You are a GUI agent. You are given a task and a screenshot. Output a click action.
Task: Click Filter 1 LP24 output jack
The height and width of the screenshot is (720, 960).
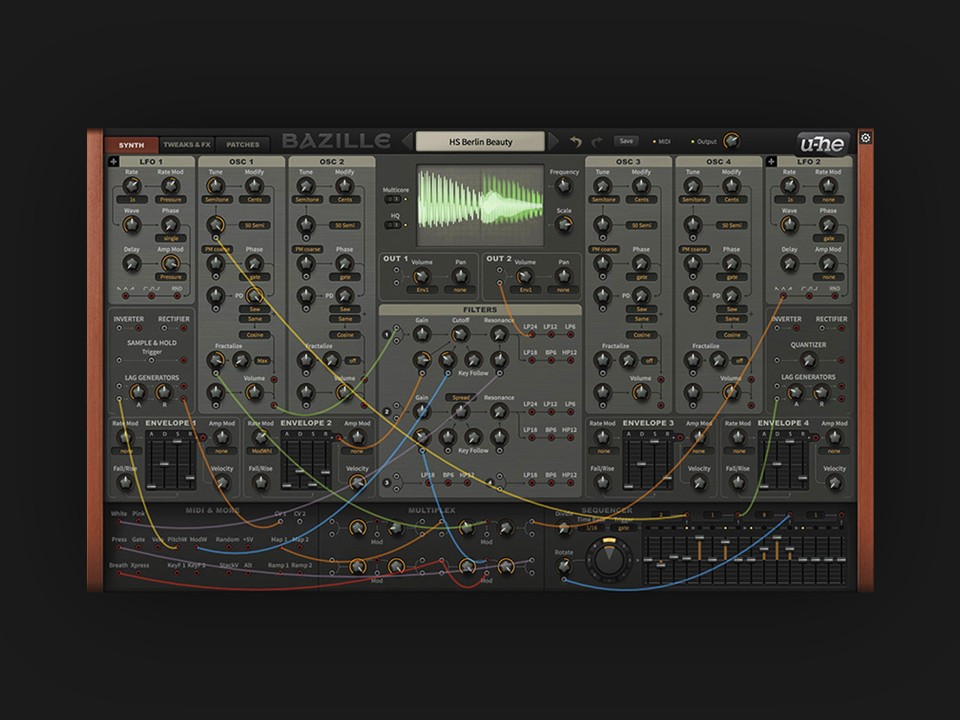[x=531, y=335]
